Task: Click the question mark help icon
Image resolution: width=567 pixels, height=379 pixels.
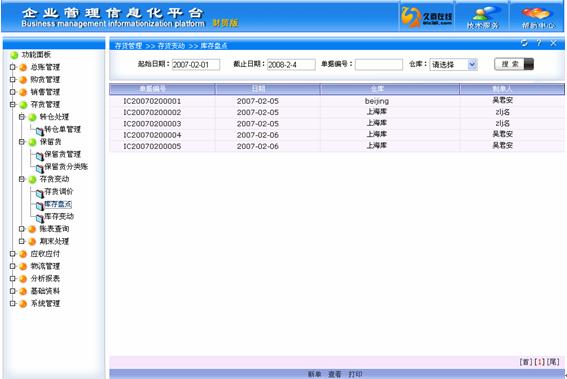Action: point(539,43)
